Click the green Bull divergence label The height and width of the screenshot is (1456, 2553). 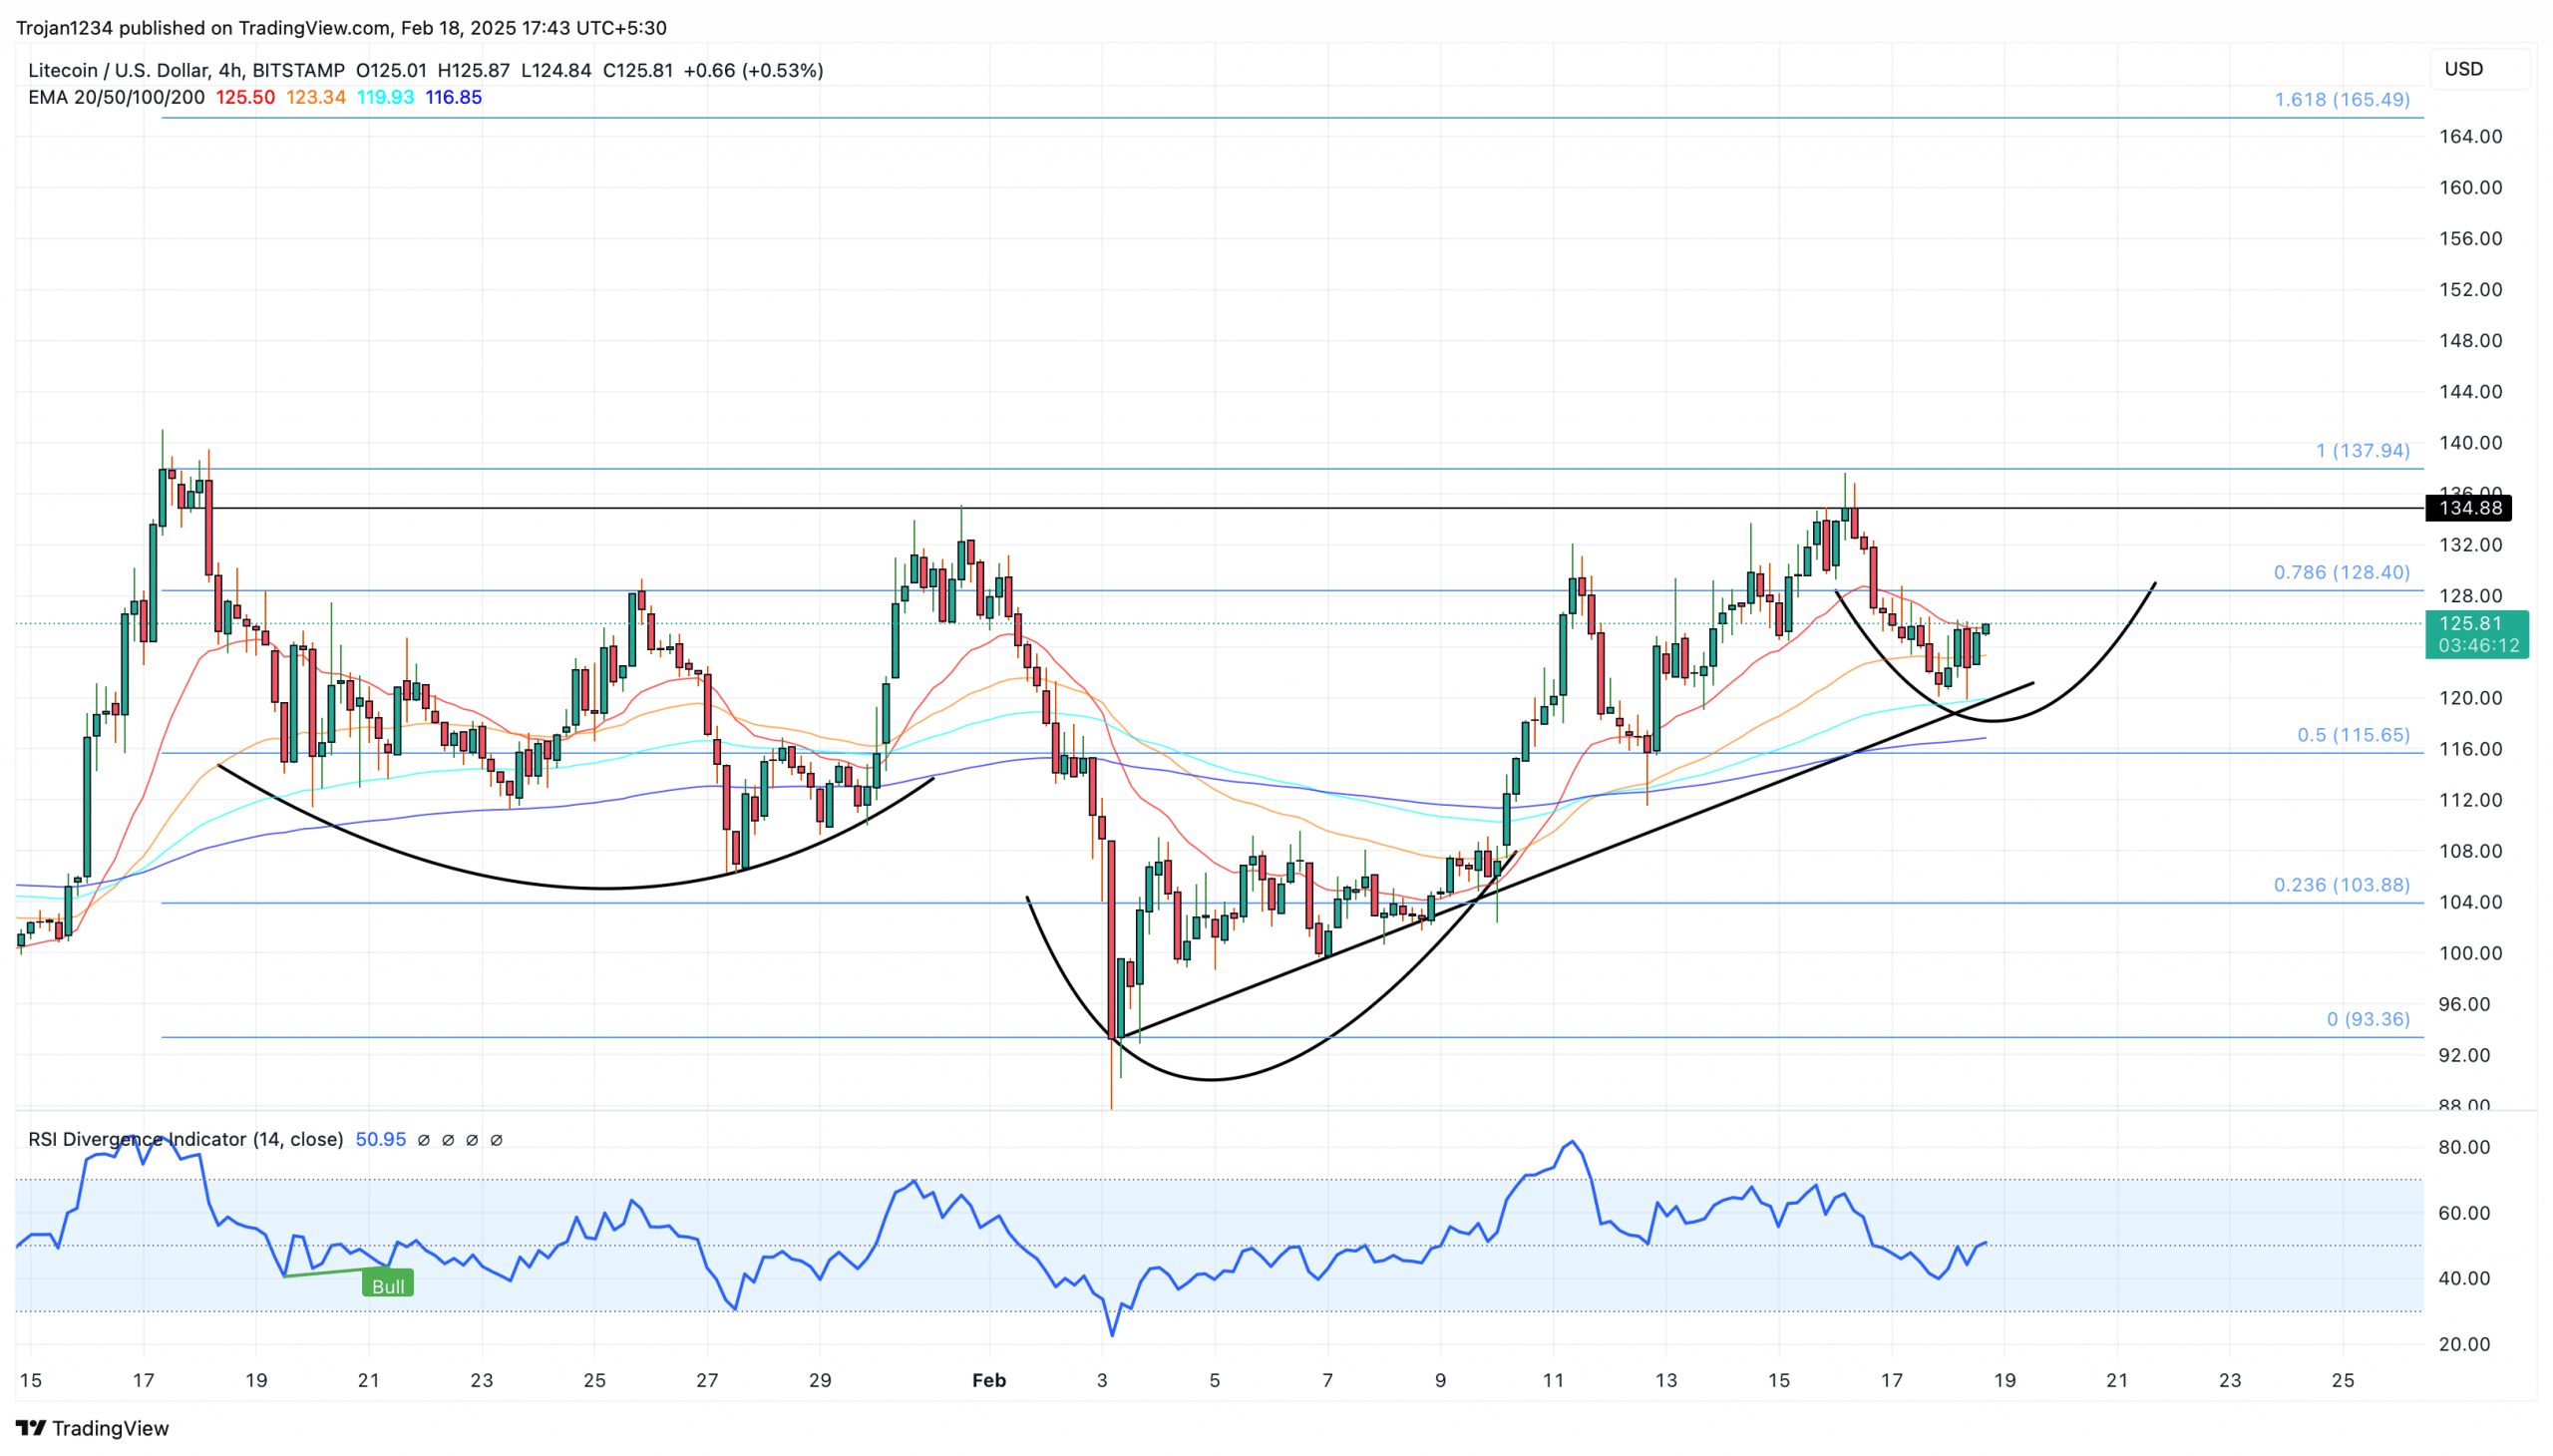tap(388, 1286)
